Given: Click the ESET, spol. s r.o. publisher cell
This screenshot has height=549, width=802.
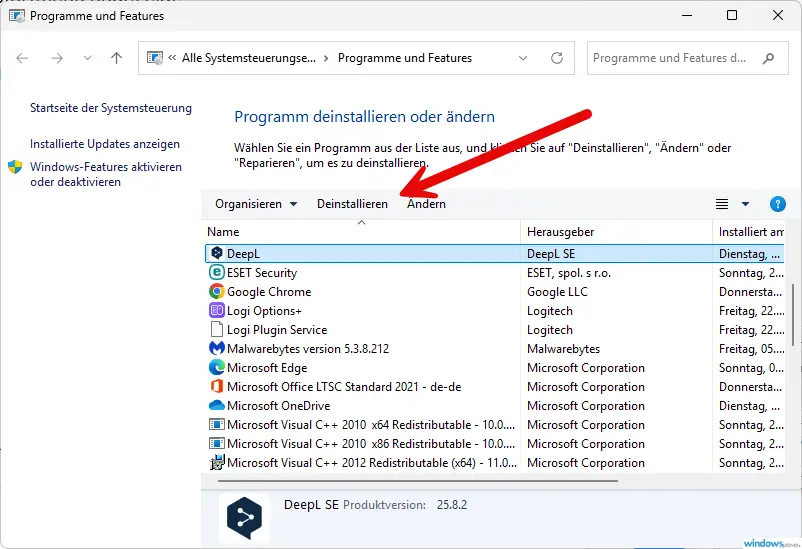Looking at the screenshot, I should (x=569, y=273).
